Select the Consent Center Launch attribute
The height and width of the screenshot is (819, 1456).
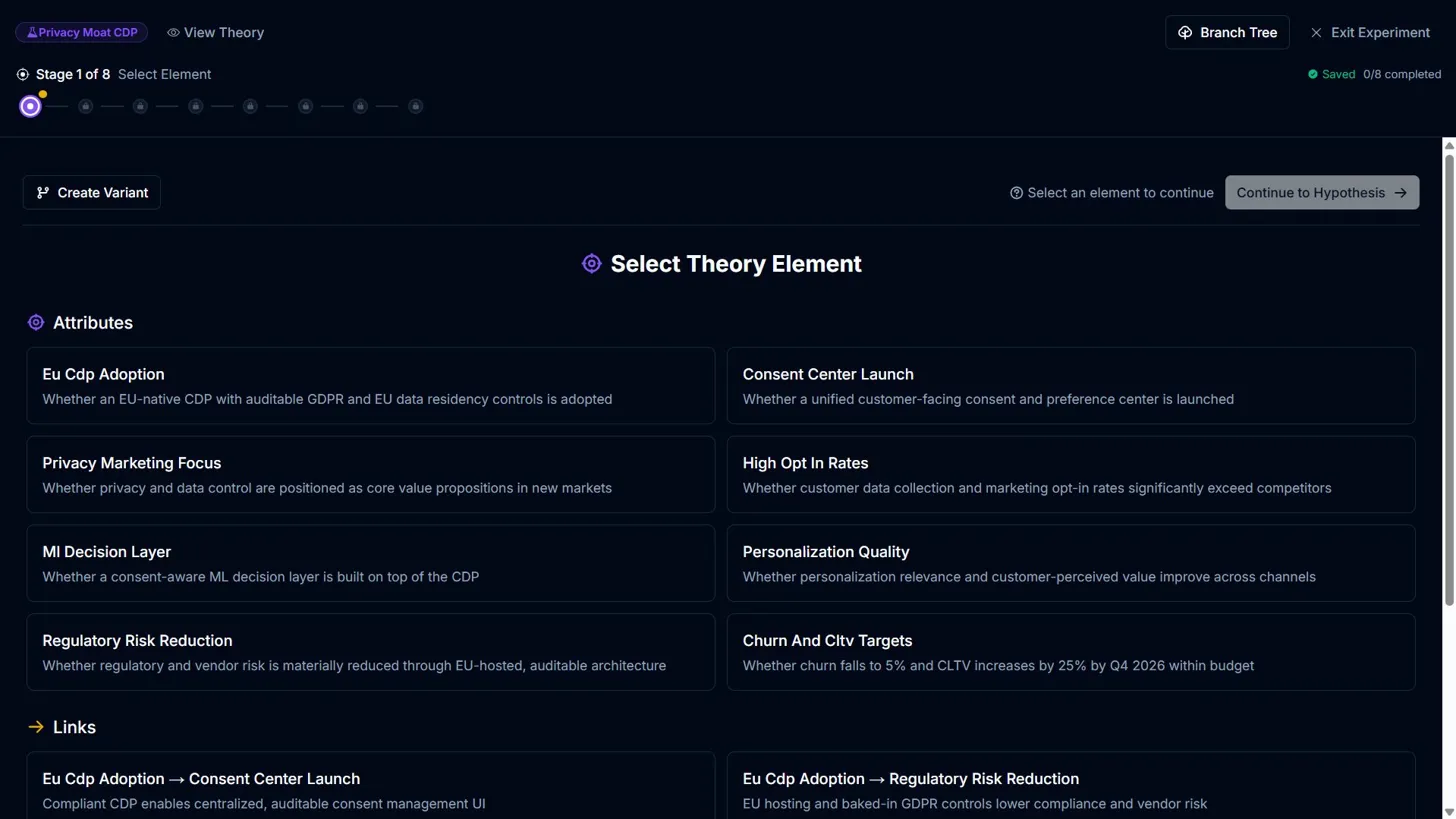[x=1070, y=386]
